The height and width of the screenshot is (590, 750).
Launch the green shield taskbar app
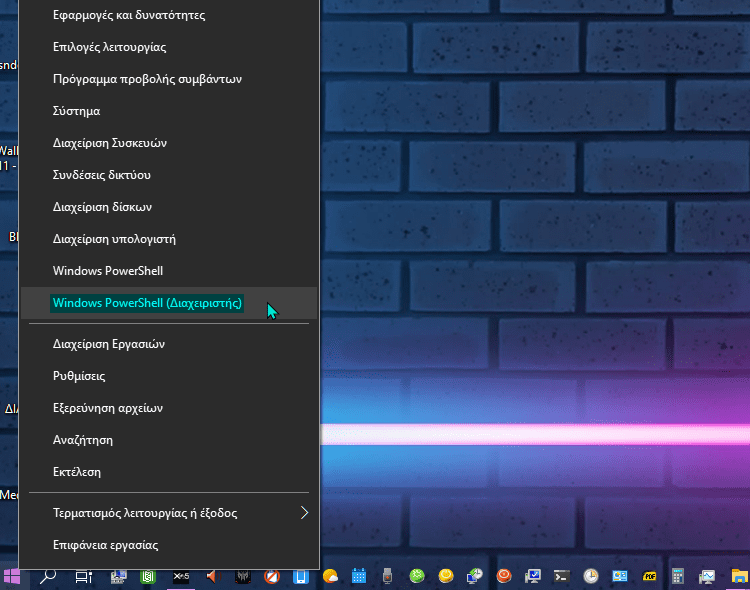148,577
